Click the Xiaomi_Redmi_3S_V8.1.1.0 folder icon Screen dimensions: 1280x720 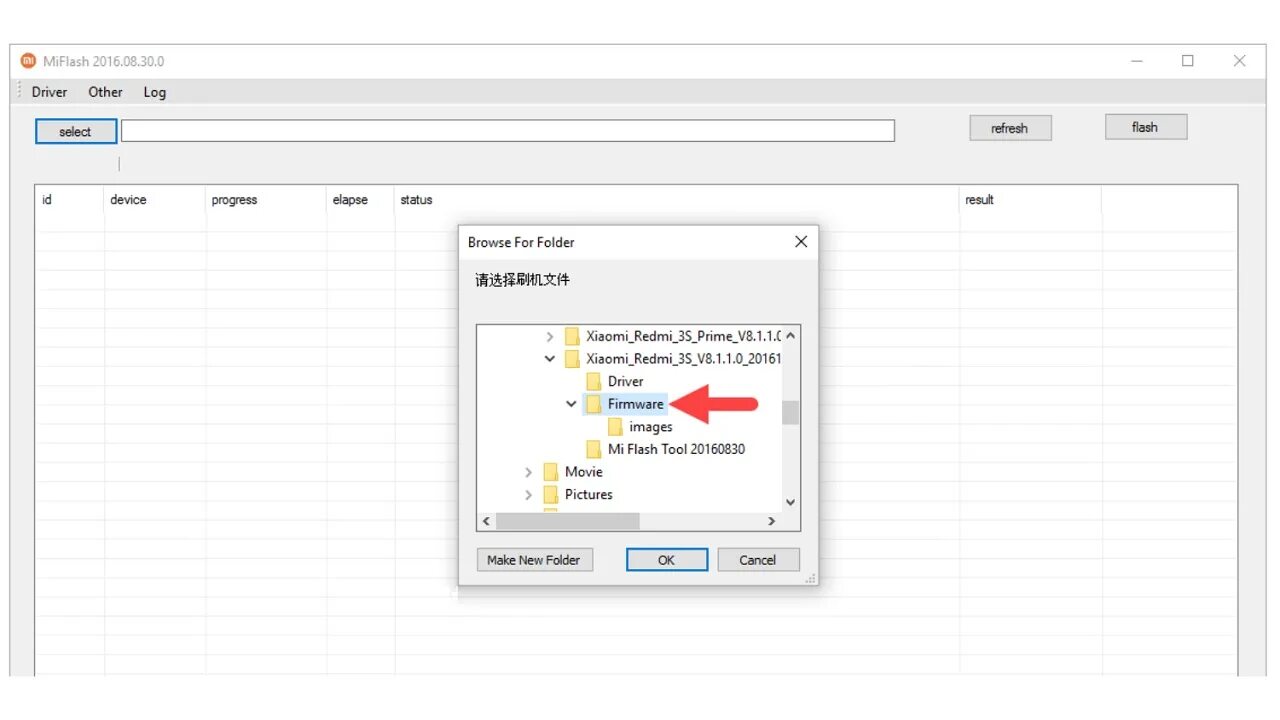tap(572, 359)
